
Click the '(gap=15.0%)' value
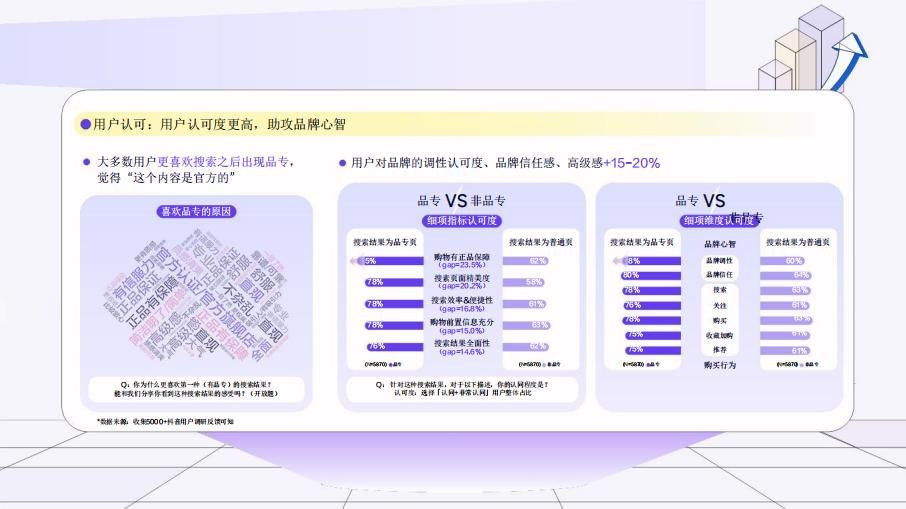point(462,330)
